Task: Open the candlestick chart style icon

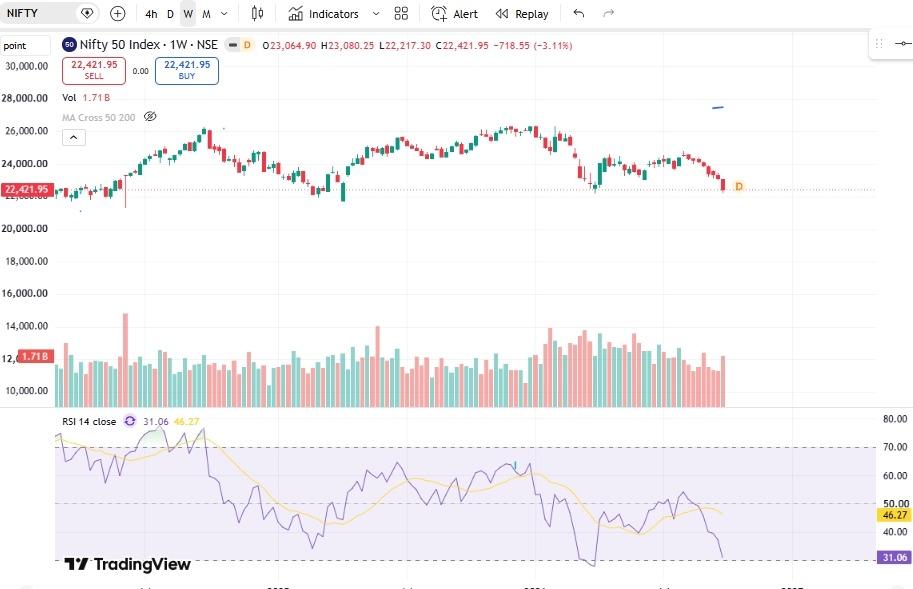Action: (257, 13)
